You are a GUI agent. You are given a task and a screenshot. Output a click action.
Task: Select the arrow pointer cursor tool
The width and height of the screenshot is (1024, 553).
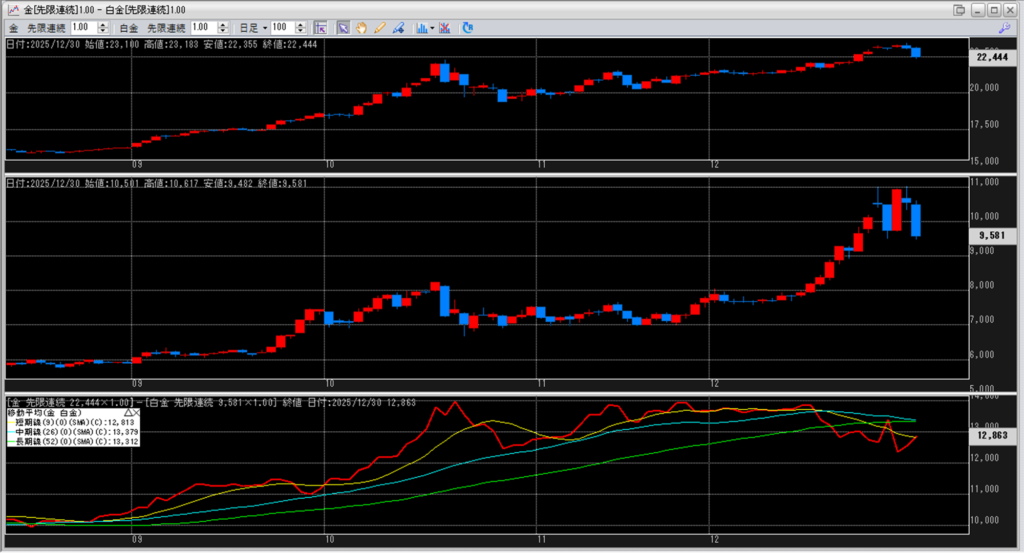343,27
